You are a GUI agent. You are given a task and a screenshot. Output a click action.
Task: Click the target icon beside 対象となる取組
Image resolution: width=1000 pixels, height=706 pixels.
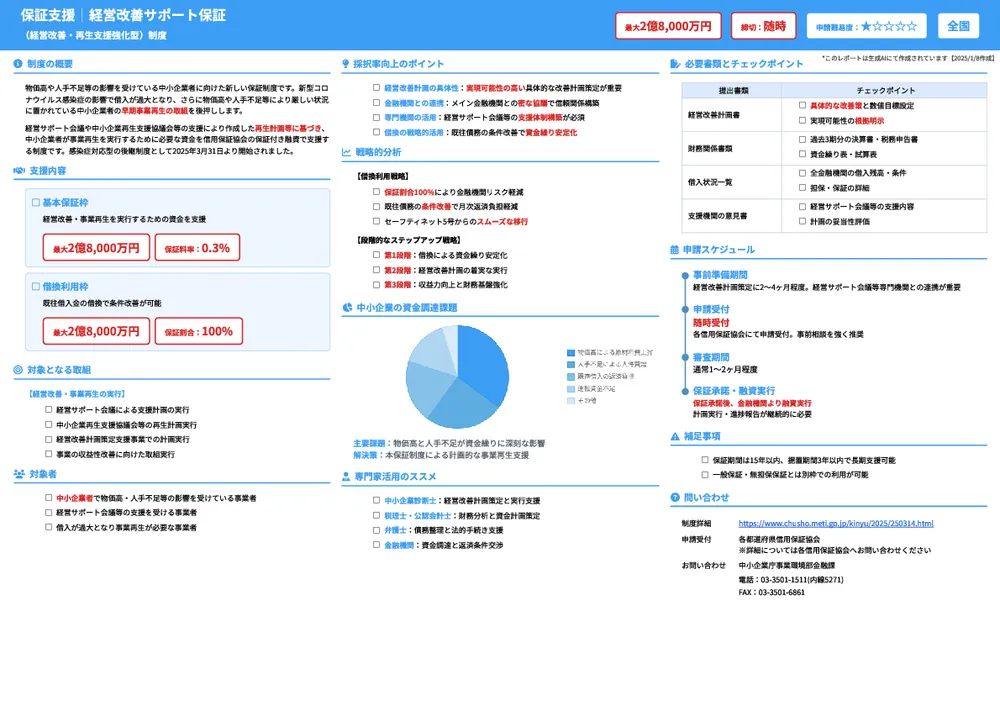coord(19,370)
